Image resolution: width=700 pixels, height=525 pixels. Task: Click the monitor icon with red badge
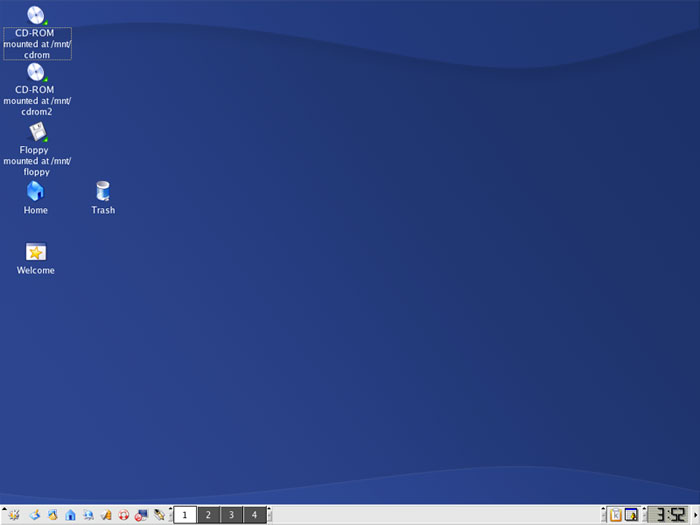point(142,515)
